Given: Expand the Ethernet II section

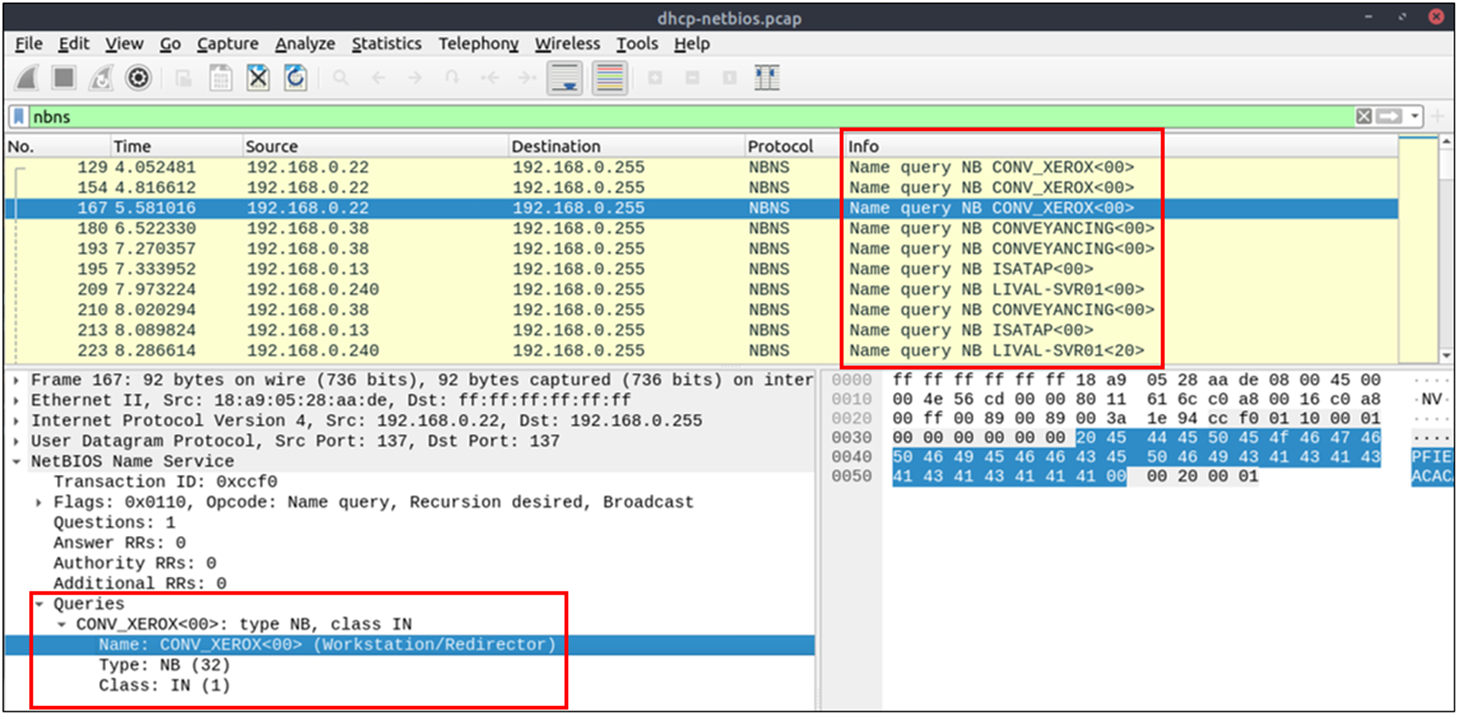Looking at the screenshot, I should tap(16, 401).
